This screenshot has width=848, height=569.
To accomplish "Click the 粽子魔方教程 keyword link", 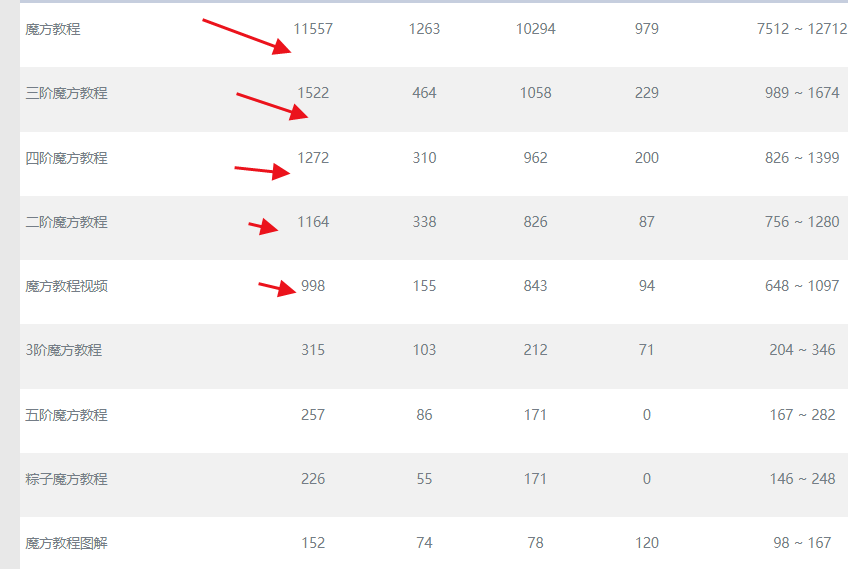I will [x=66, y=479].
